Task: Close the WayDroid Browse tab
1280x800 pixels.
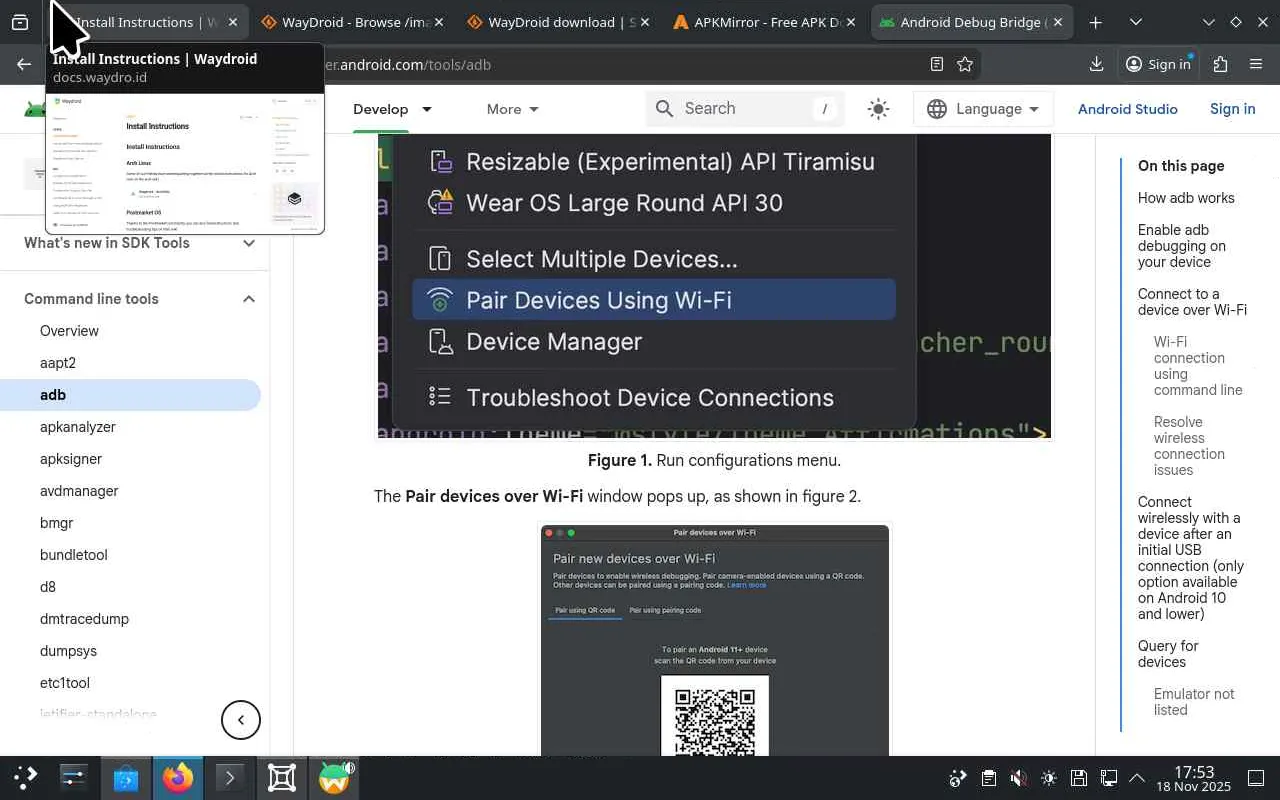Action: pos(439,22)
